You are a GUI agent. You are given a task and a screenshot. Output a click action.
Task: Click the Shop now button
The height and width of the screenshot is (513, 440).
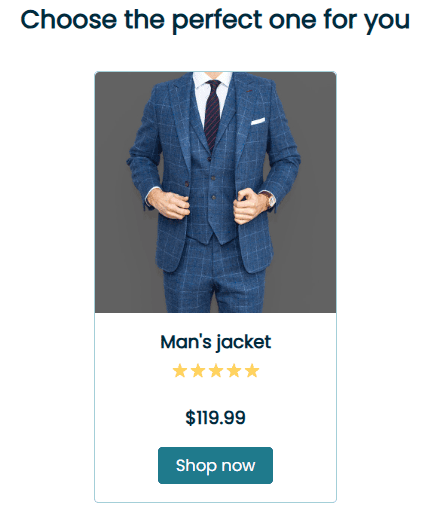tap(215, 465)
